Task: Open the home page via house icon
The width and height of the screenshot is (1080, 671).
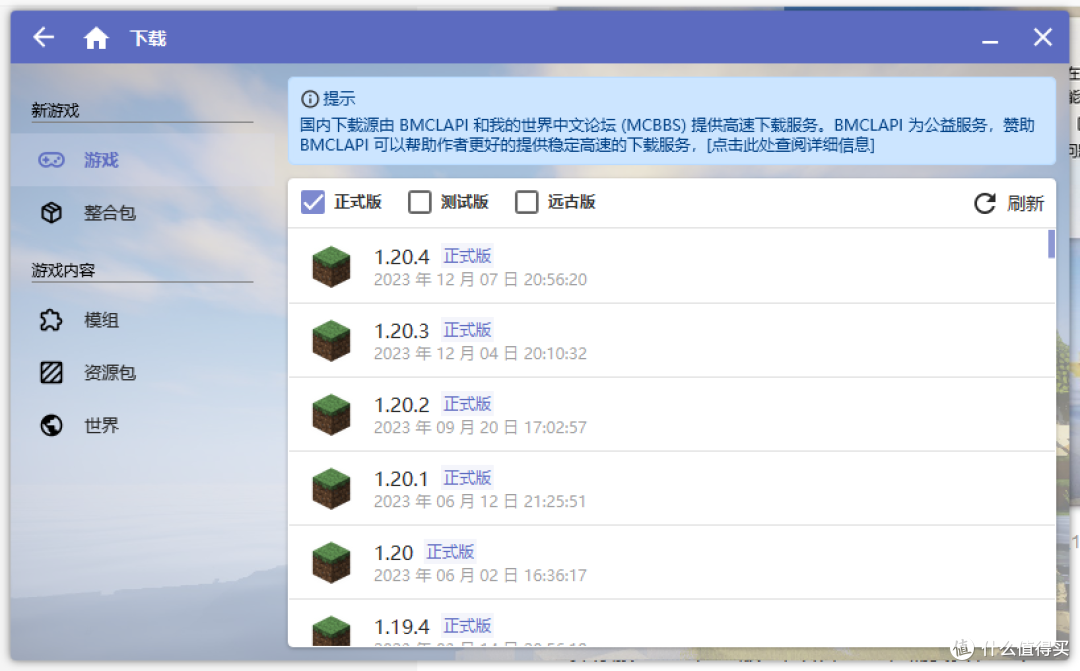Action: (96, 38)
